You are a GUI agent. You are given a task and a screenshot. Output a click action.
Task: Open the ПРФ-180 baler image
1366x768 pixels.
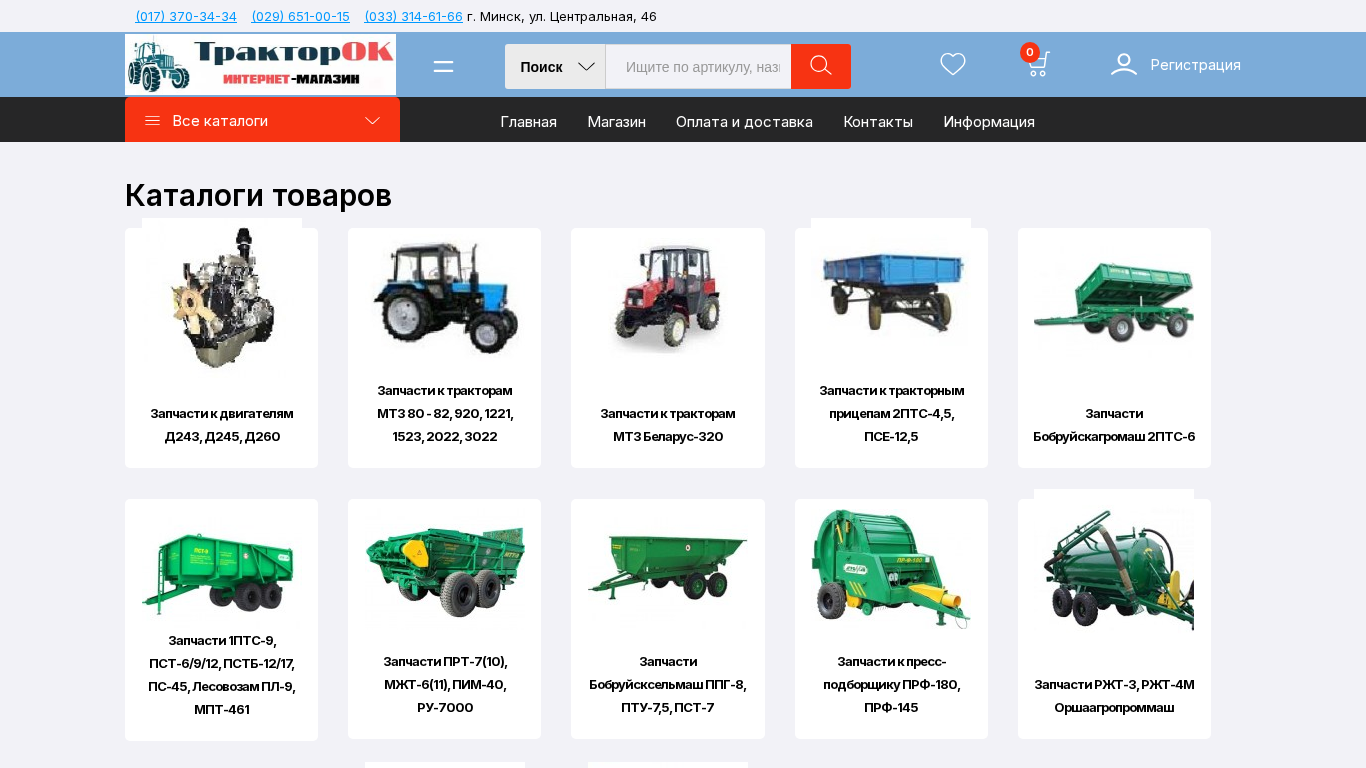(x=891, y=569)
